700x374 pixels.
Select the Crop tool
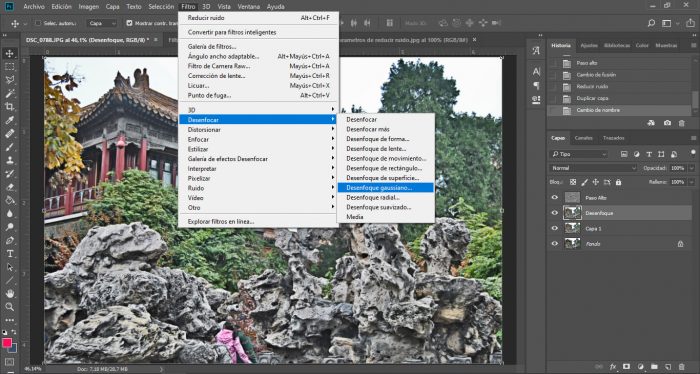coord(9,107)
